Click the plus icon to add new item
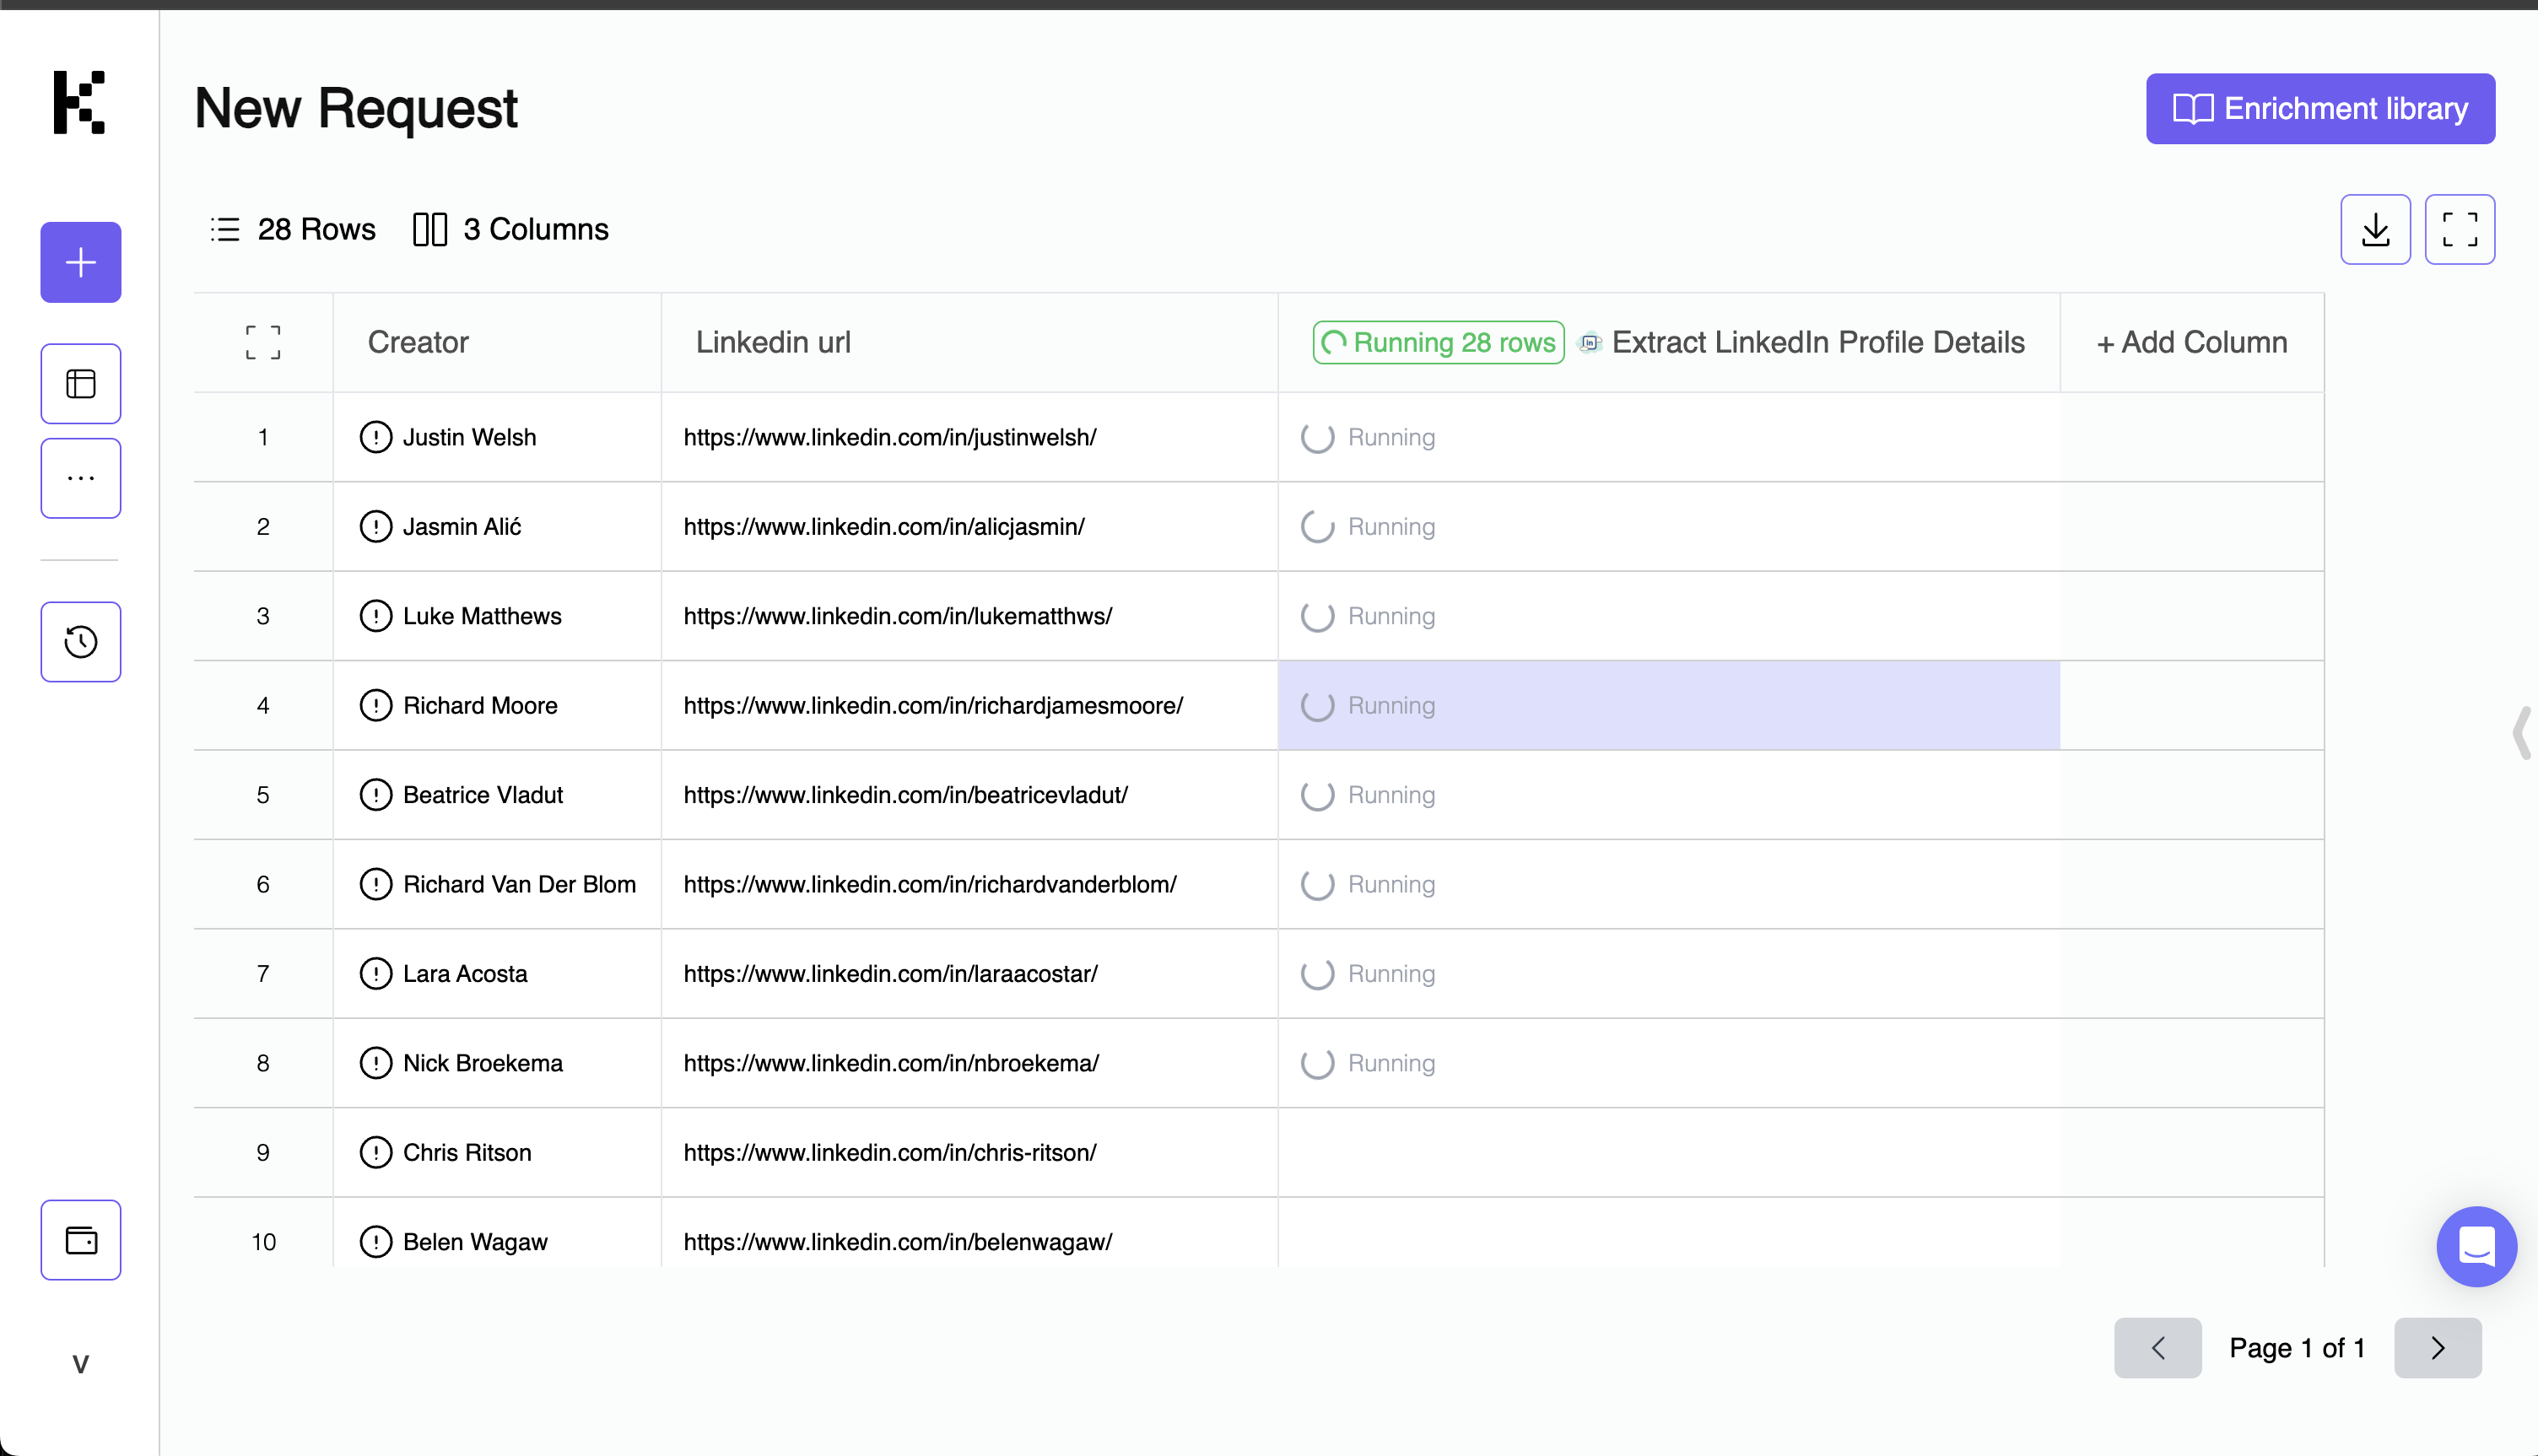Viewport: 2538px width, 1456px height. point(80,262)
